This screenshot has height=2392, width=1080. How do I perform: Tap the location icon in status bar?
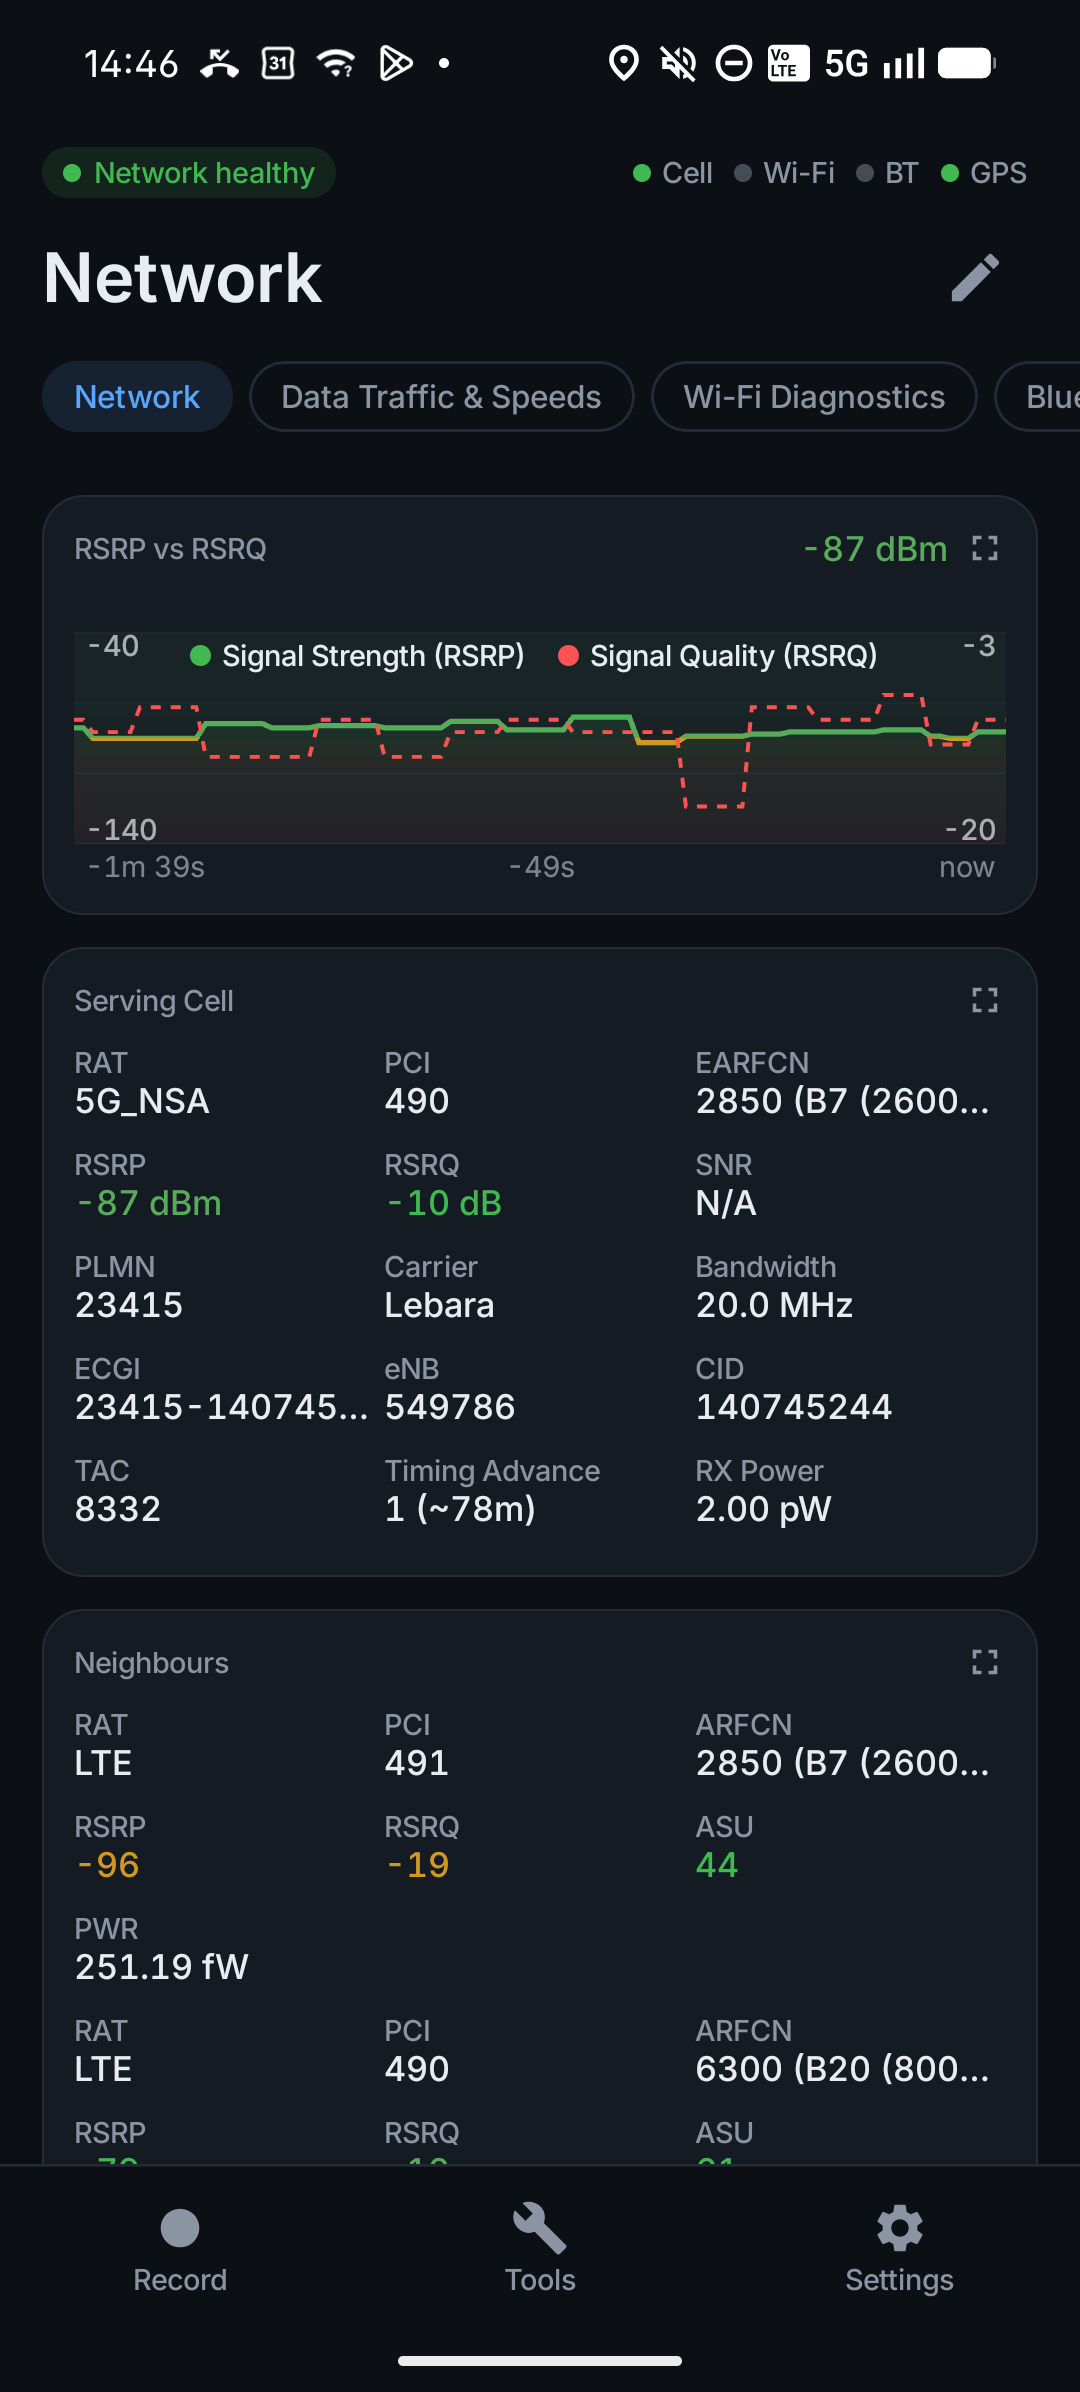click(624, 64)
